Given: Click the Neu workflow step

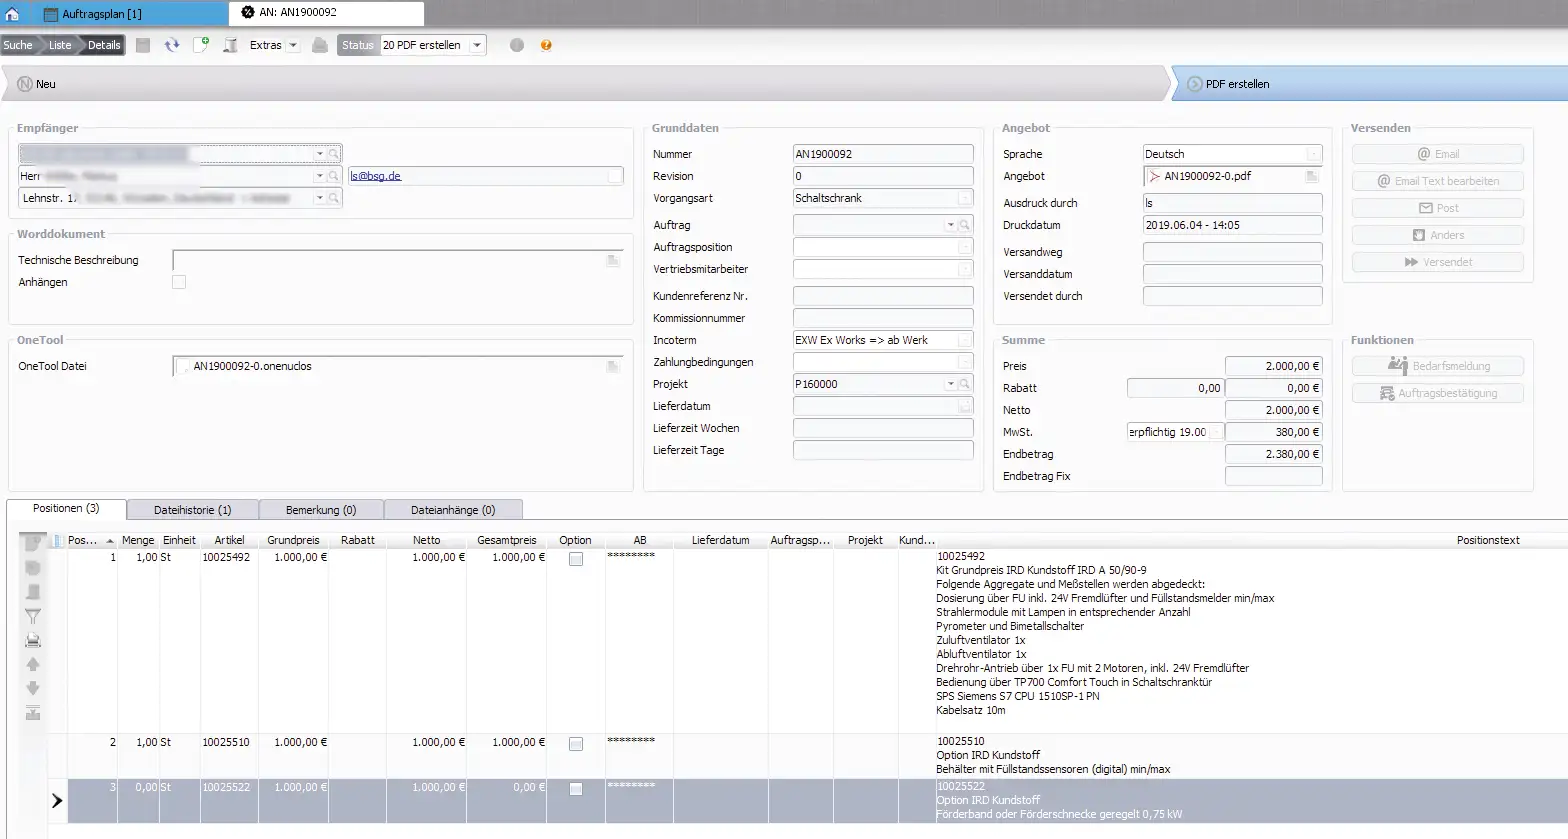Looking at the screenshot, I should [585, 84].
